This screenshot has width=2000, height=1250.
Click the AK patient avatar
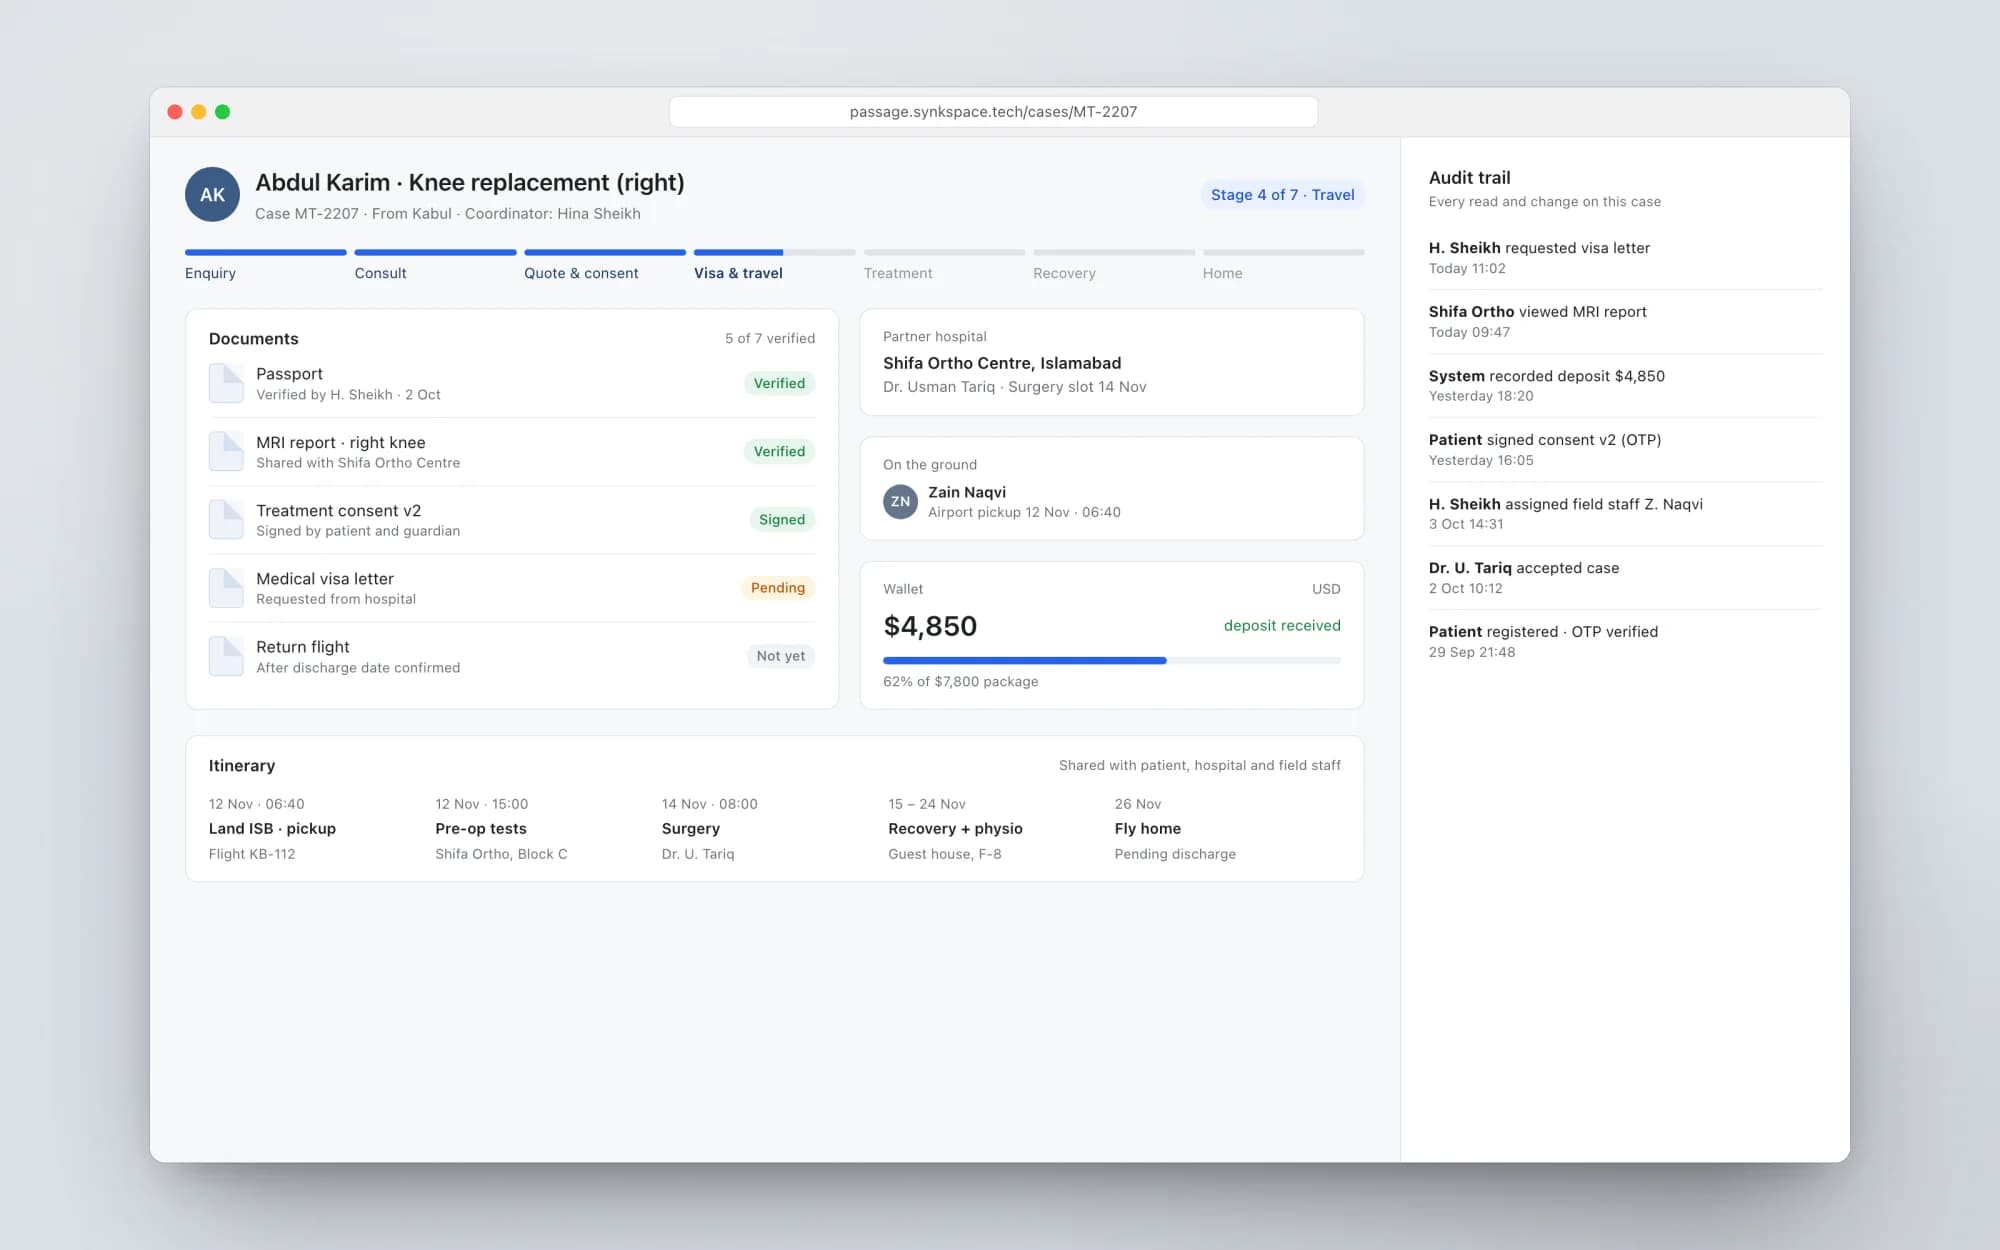(212, 195)
